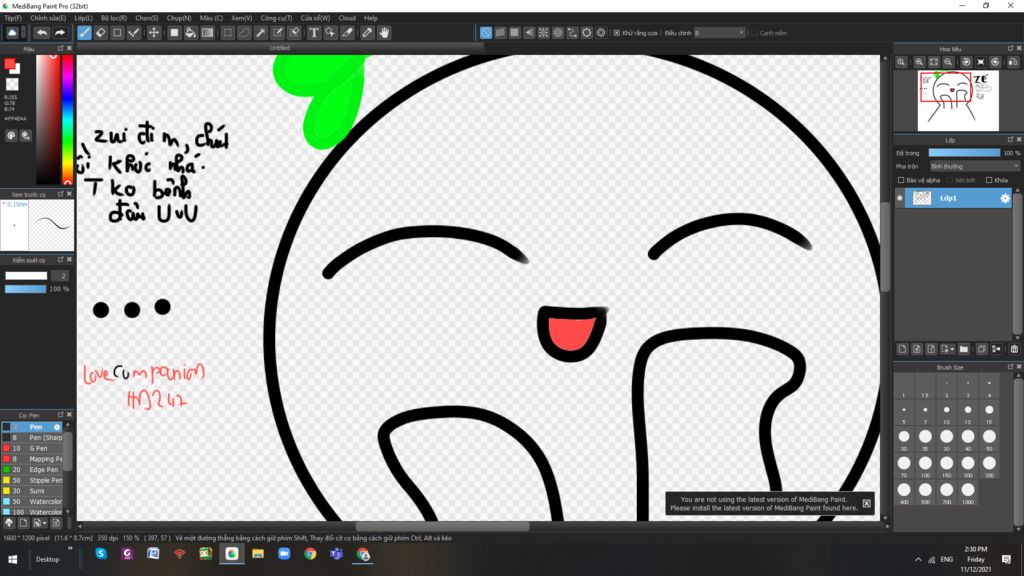Click the latest version install notice

[763, 504]
